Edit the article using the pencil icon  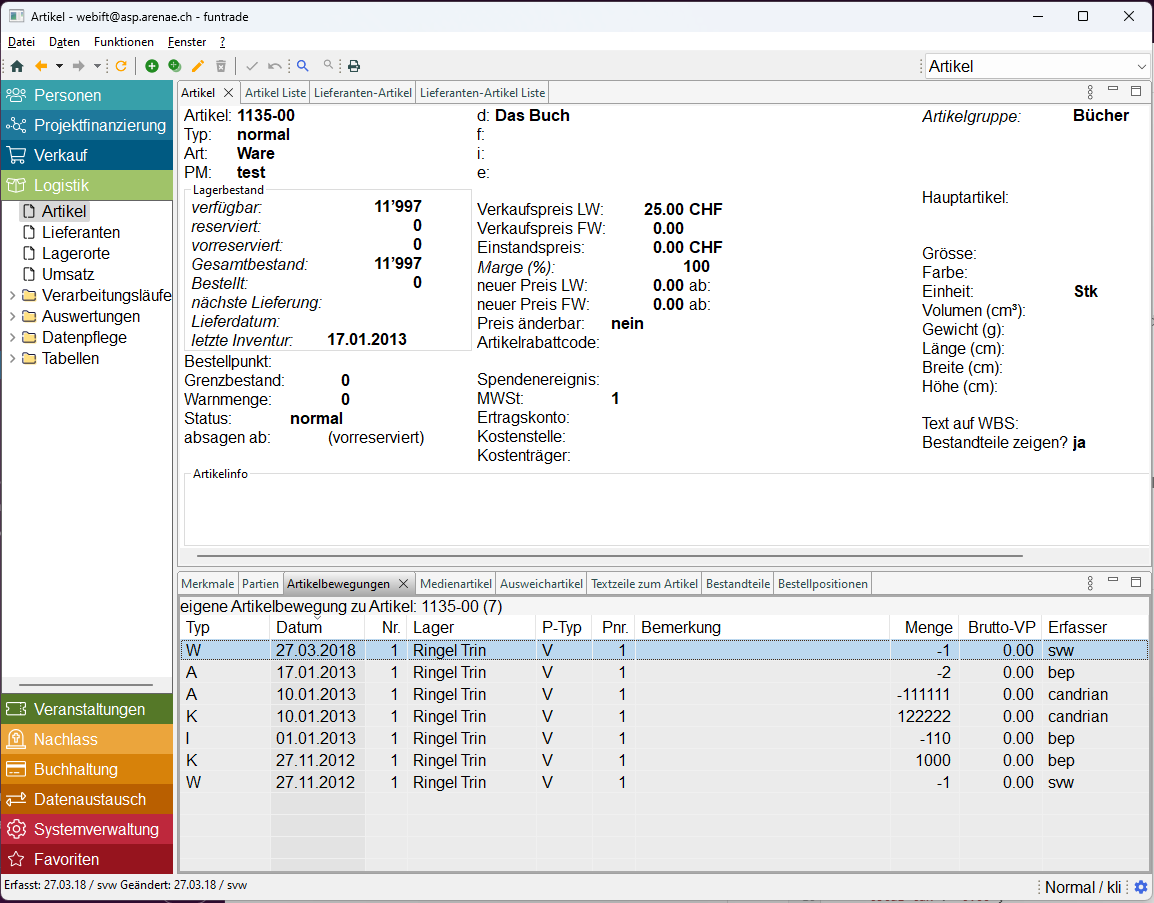click(x=197, y=66)
